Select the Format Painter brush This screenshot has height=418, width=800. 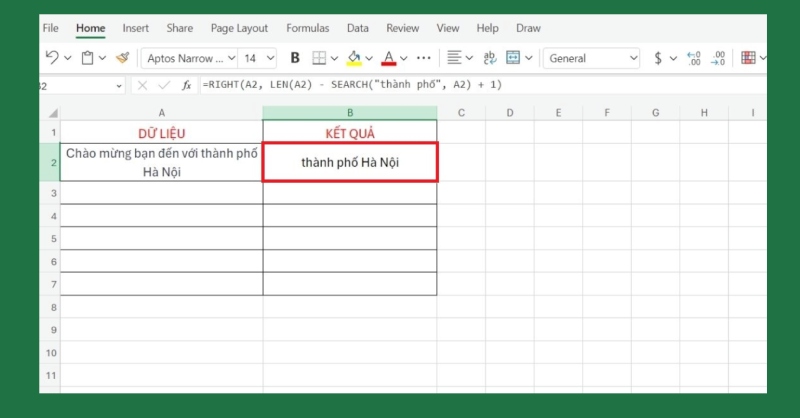(x=122, y=58)
